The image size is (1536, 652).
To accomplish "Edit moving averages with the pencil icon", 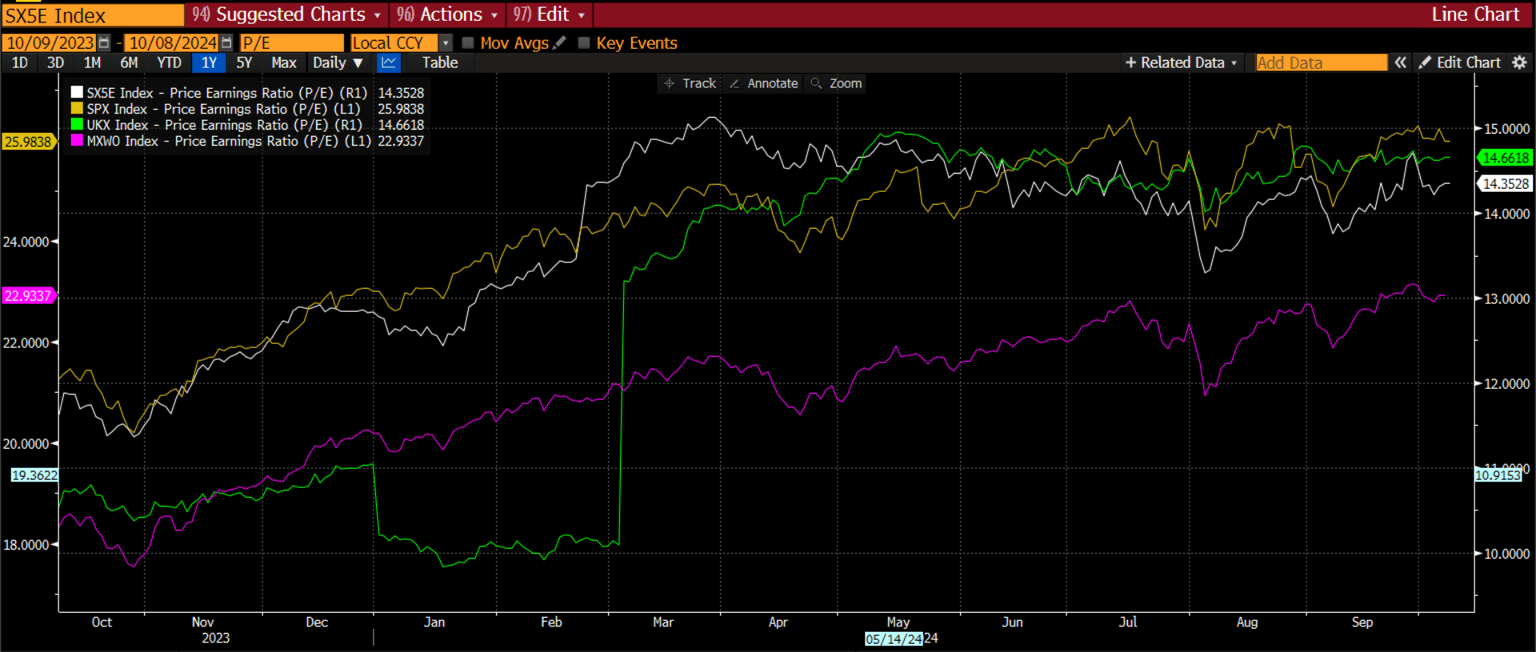I will pos(559,43).
